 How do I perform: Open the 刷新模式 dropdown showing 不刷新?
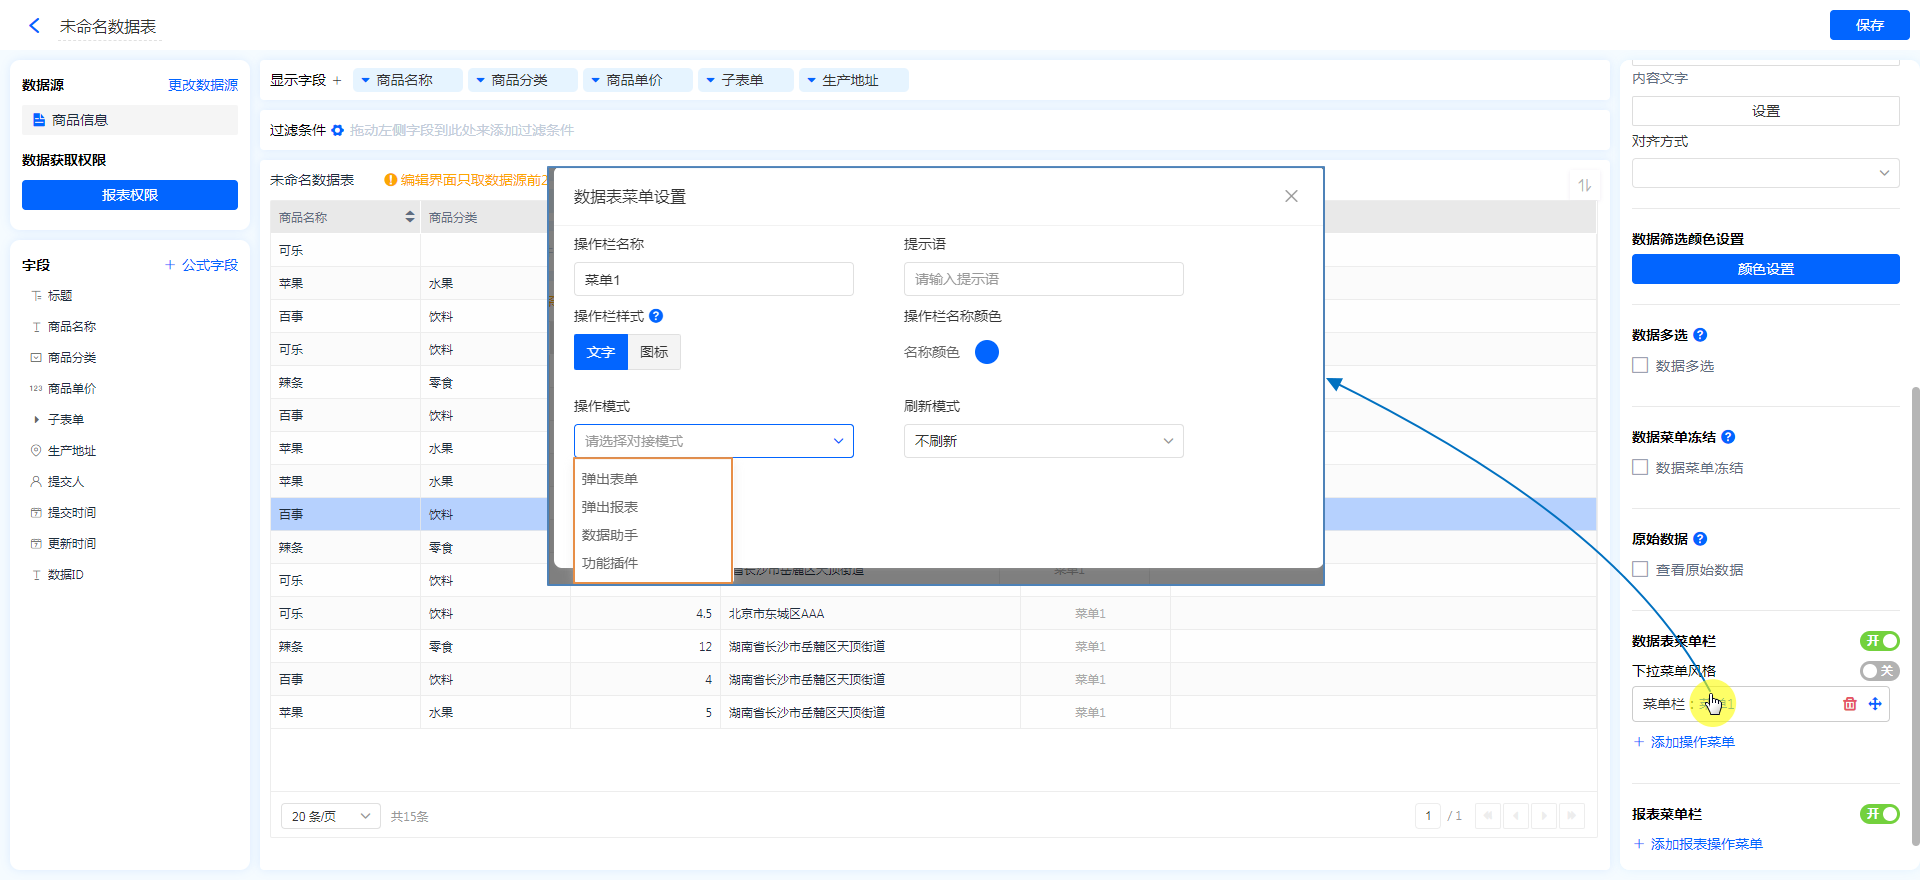pyautogui.click(x=1043, y=441)
